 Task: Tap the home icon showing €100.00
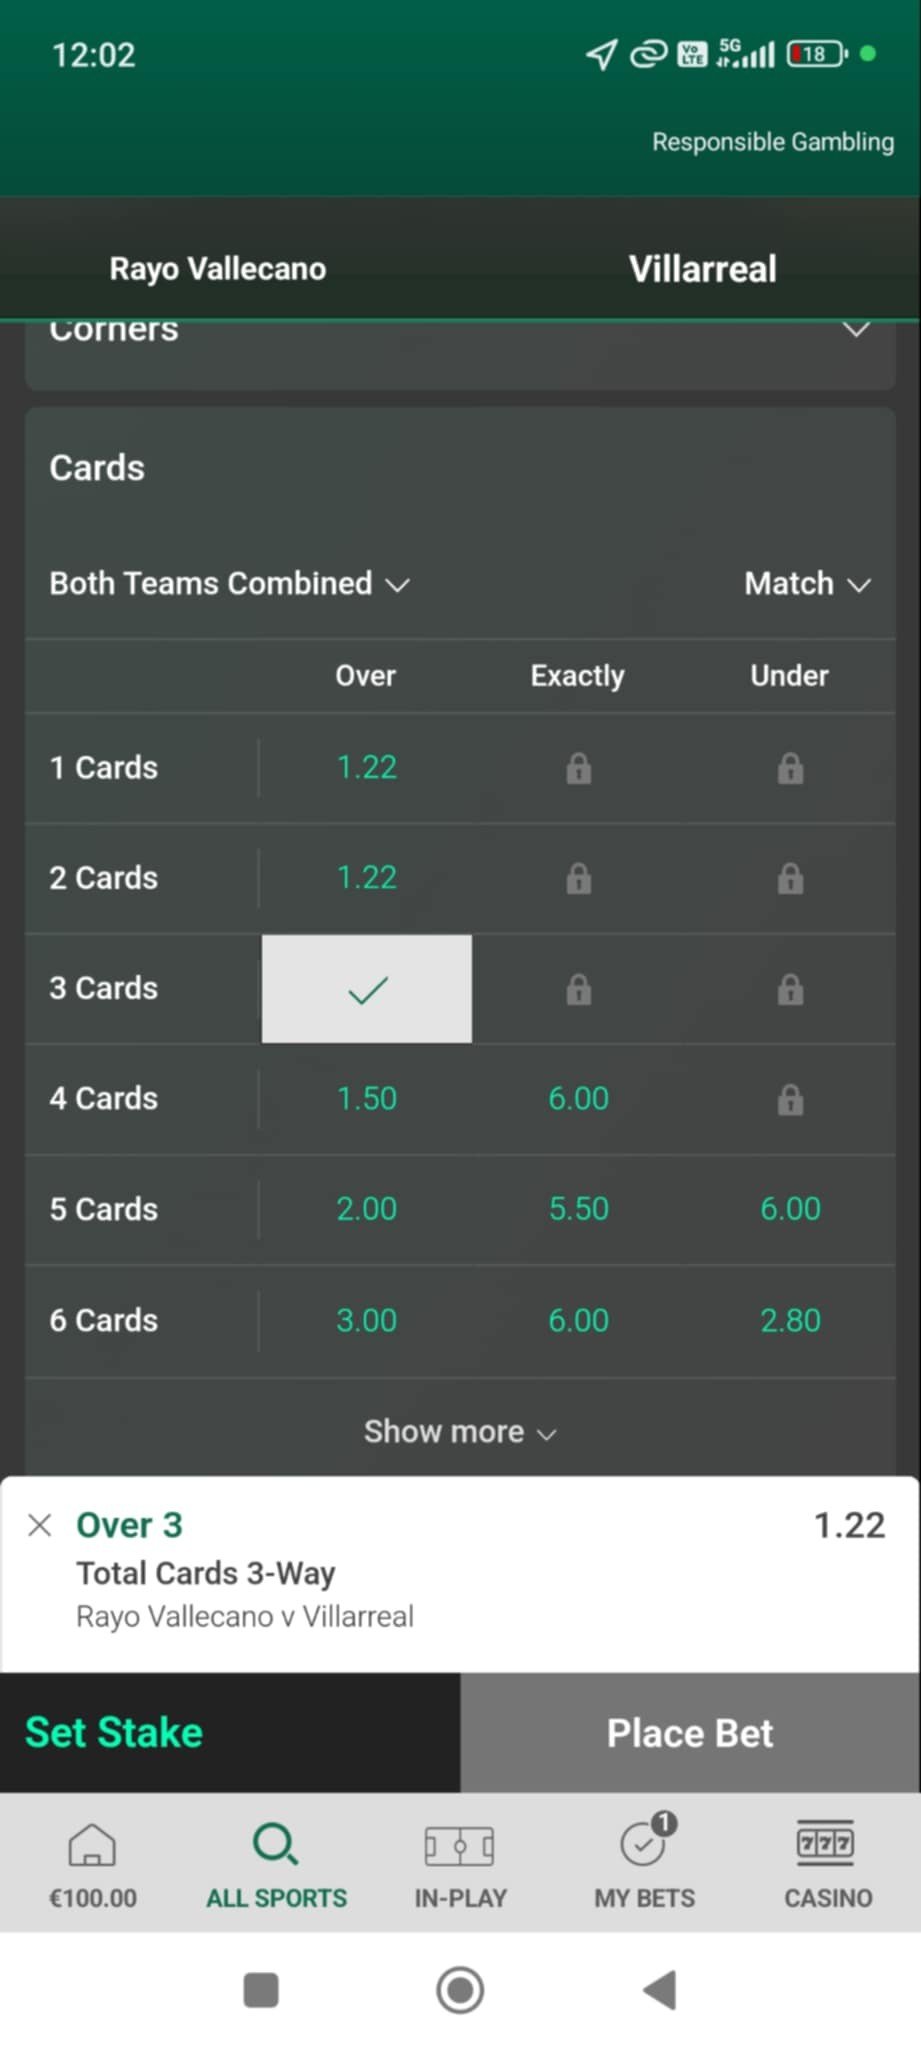click(92, 1844)
